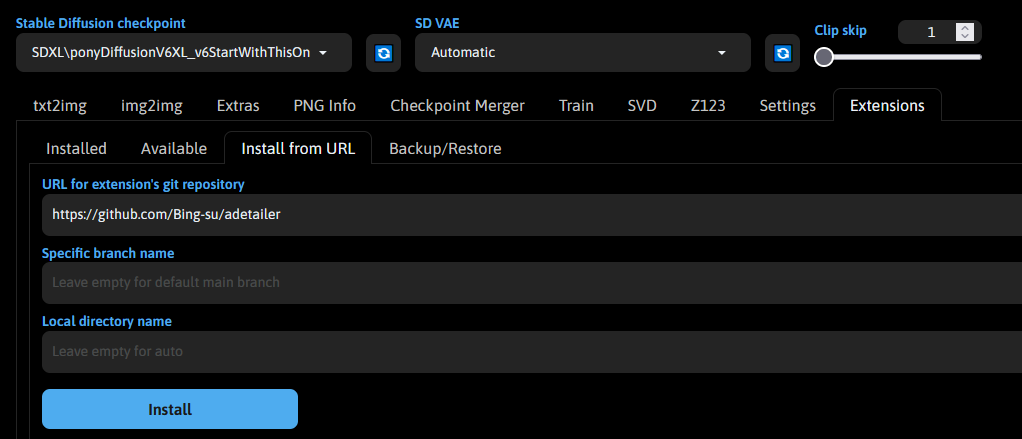Screen dimensions: 1022x439
Task: Select the Backup/Restore subtab
Action: [445, 149]
